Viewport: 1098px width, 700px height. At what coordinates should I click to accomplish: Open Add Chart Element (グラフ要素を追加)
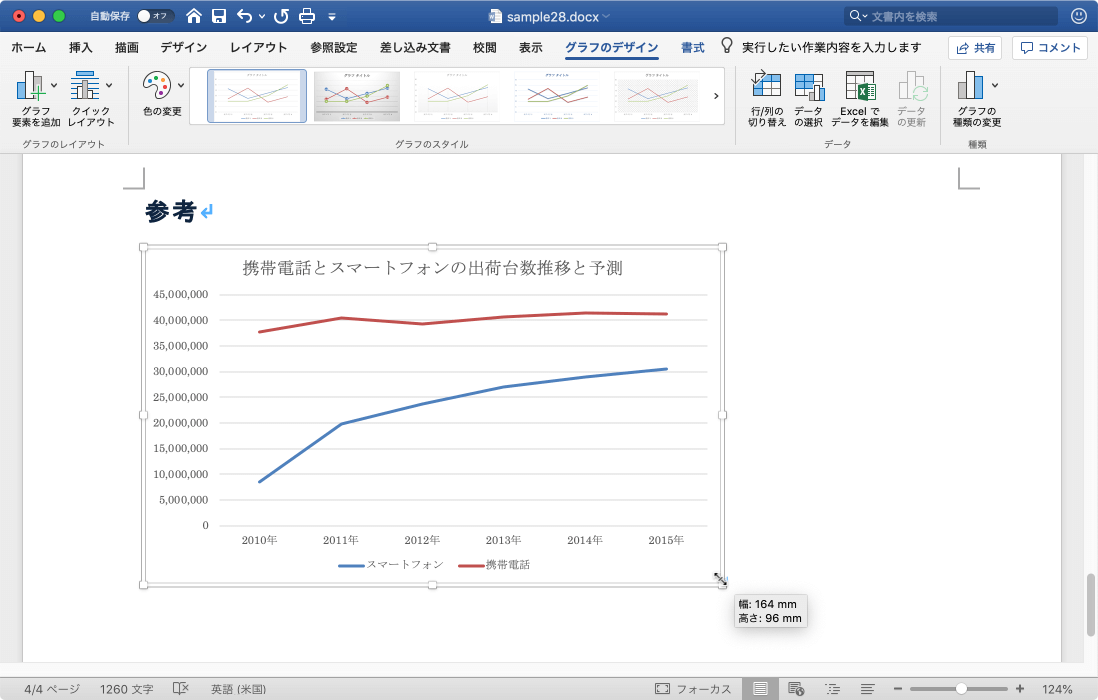(36, 99)
